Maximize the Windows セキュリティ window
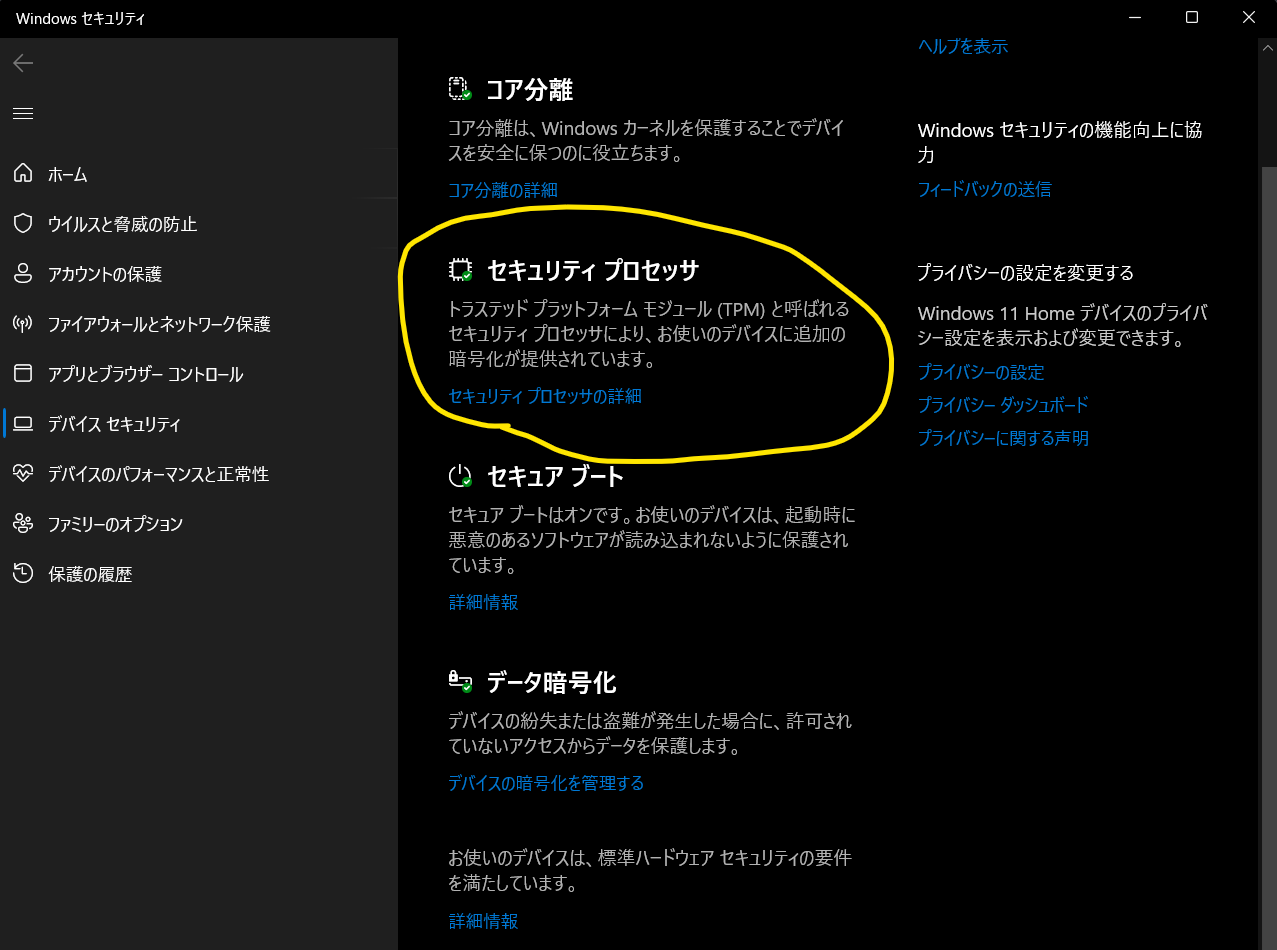1277x950 pixels. [1192, 17]
